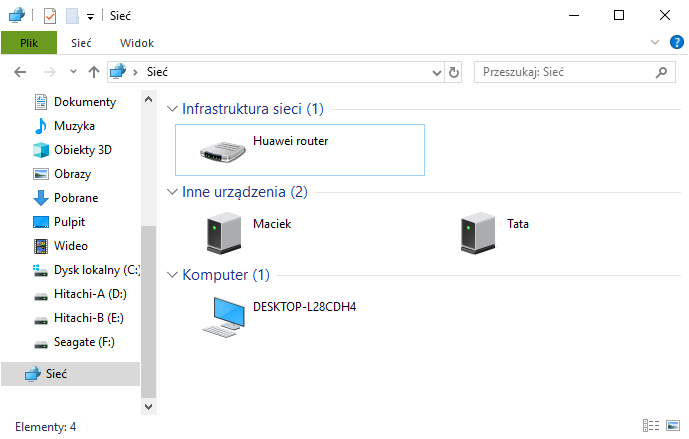Click the Properties quick access toolbar icon
The height and width of the screenshot is (439, 689).
point(50,16)
